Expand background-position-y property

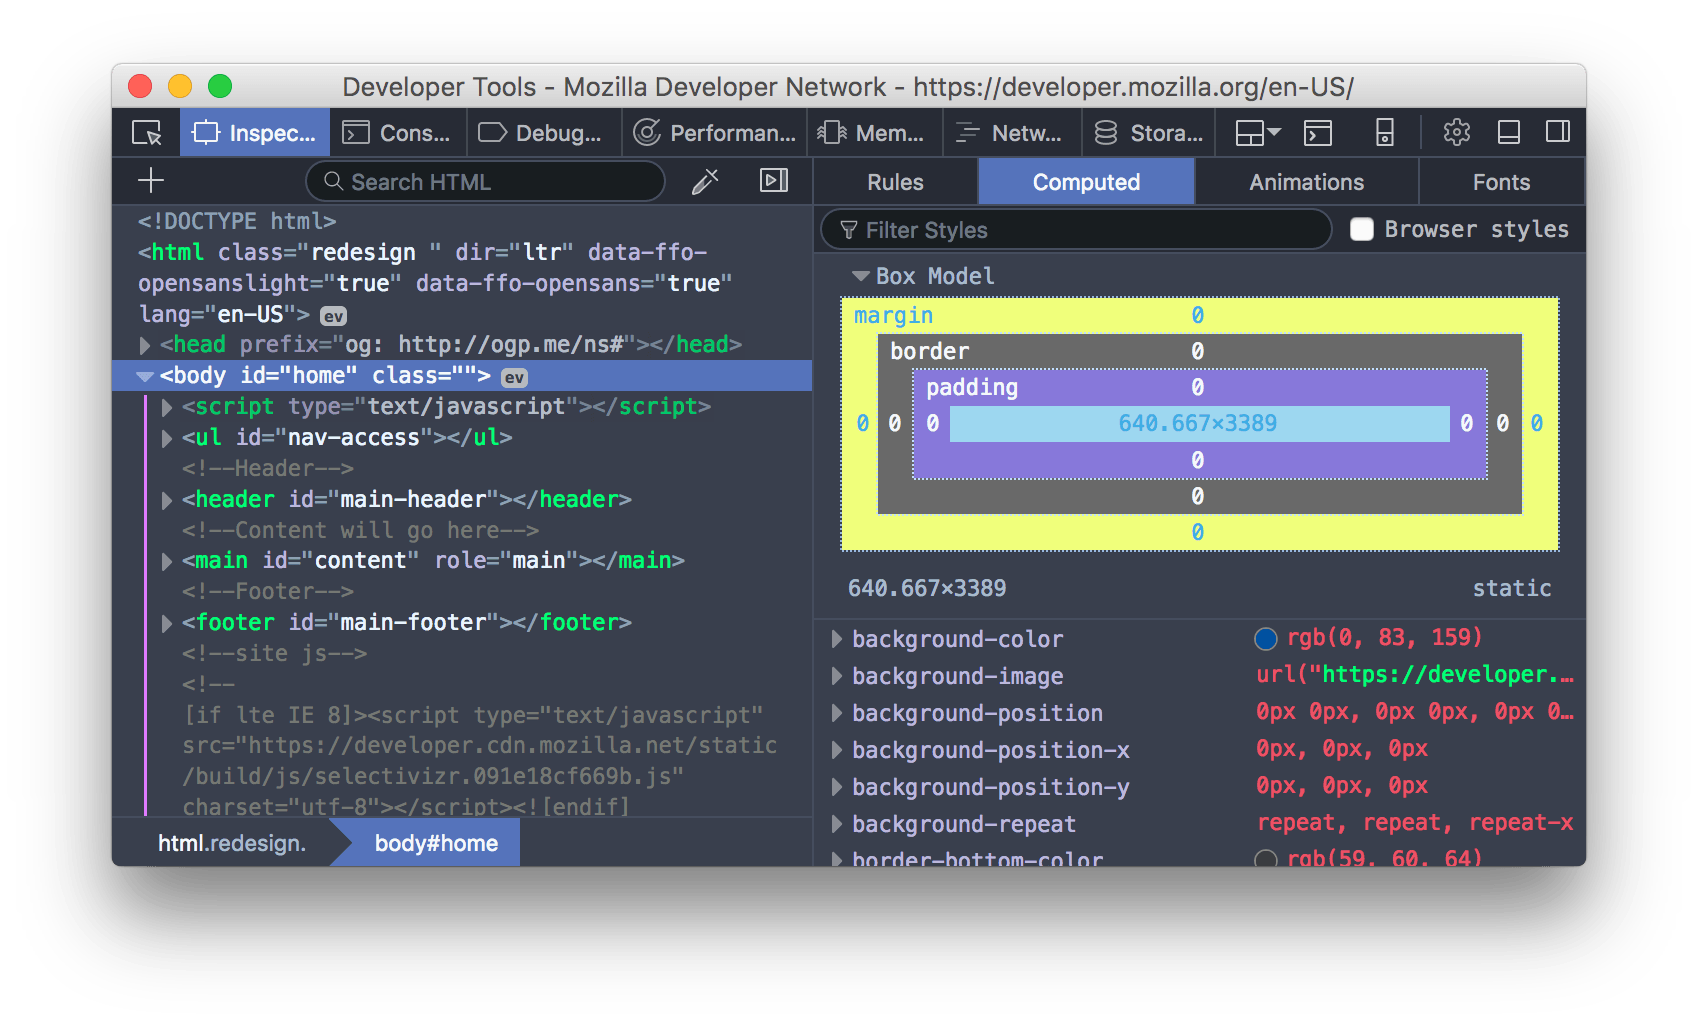(836, 787)
